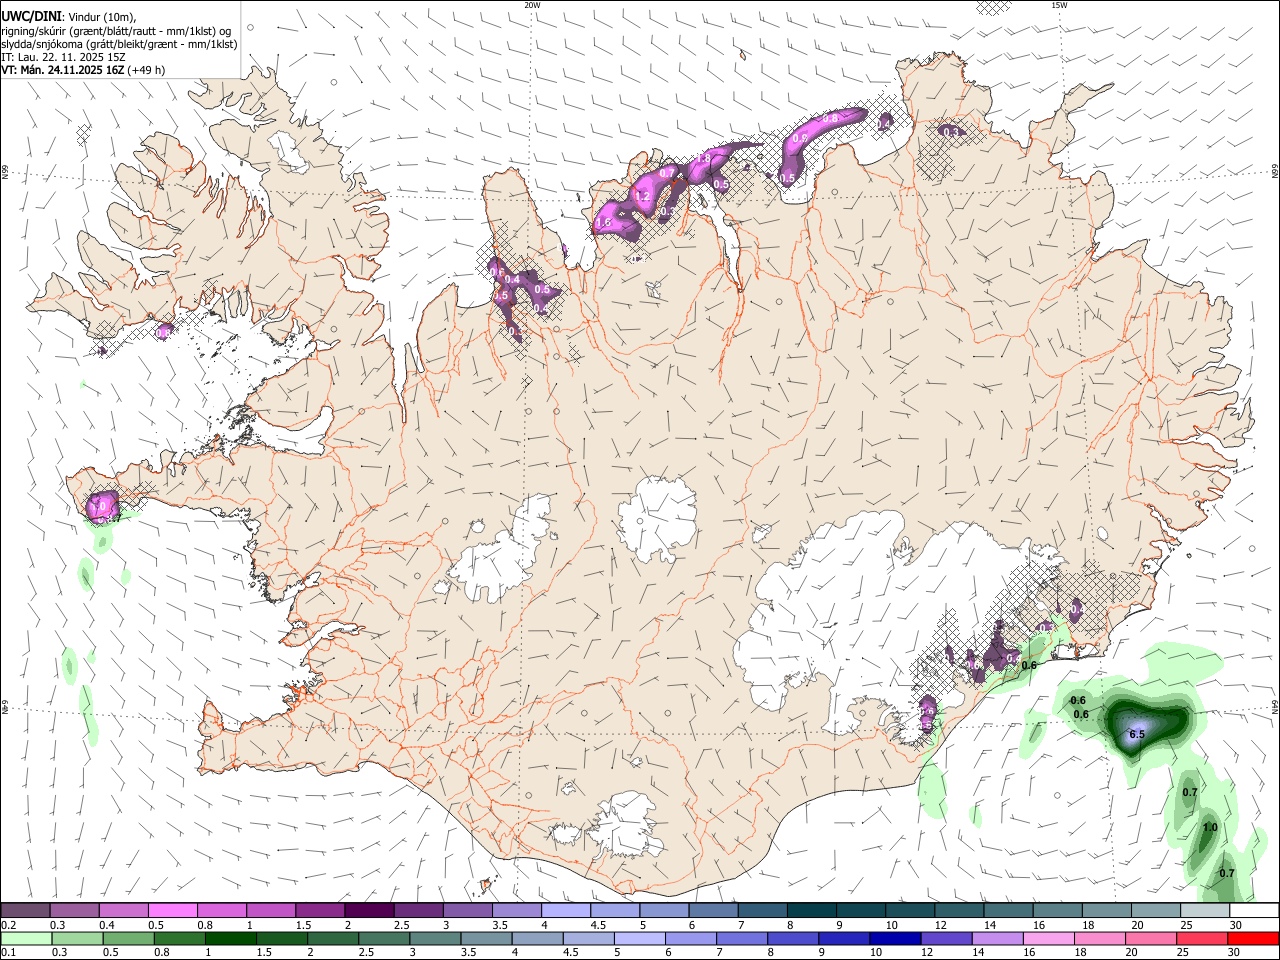The width and height of the screenshot is (1280, 960).
Task: Pick the upper scale's 2–2.5 darkest purple swatch
Action: coord(368,910)
